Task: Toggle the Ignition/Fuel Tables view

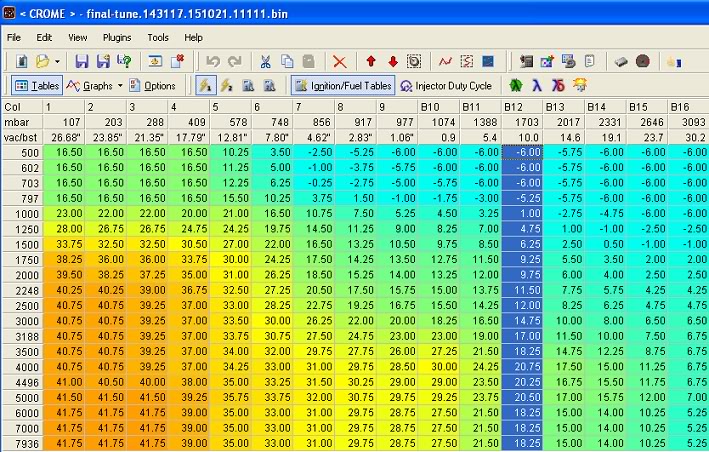Action: tap(343, 85)
